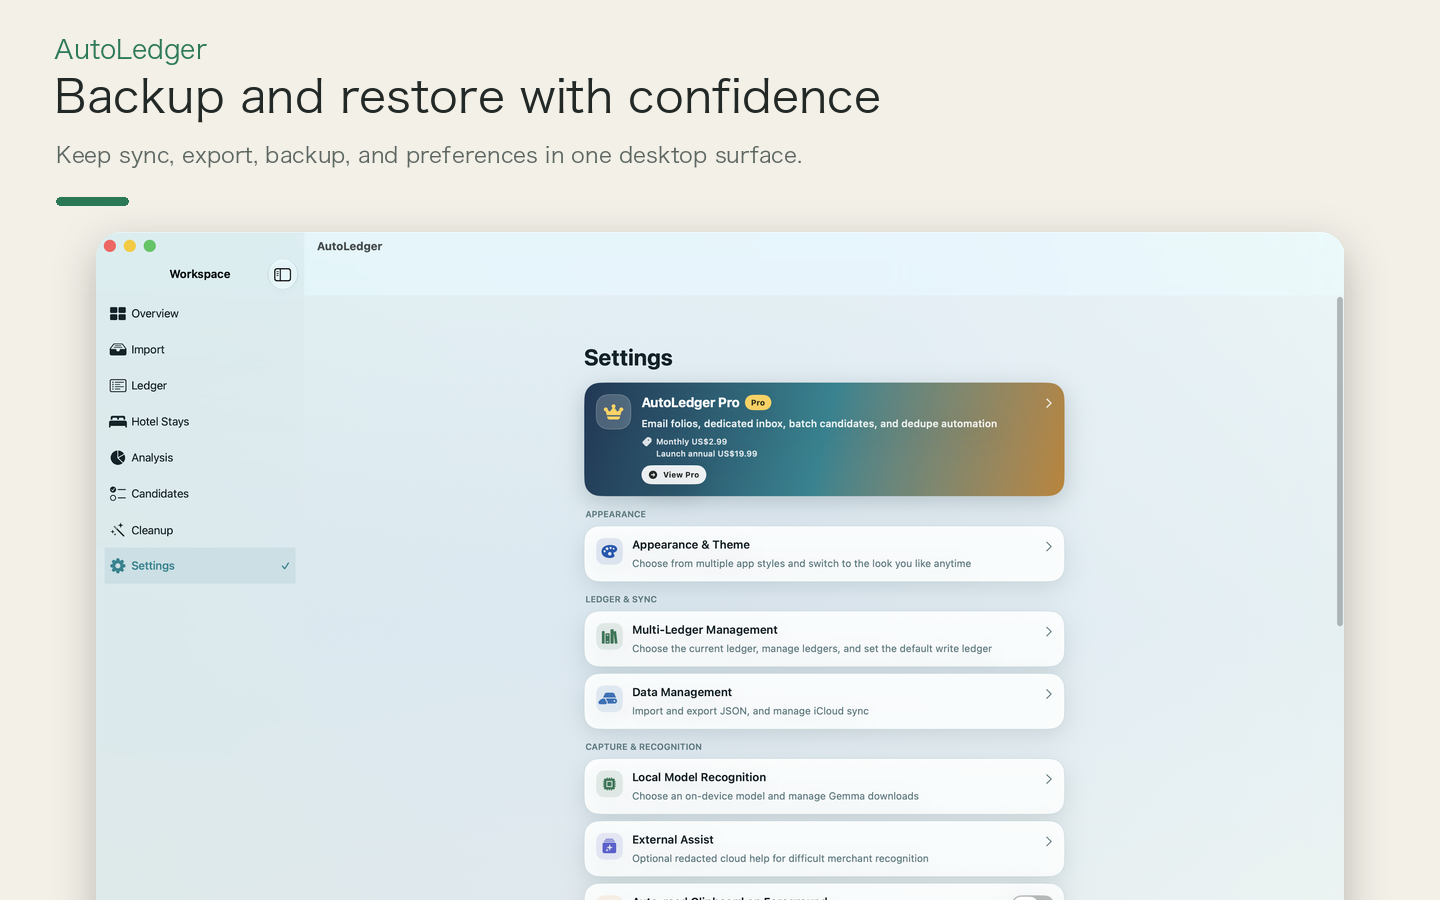Open the Appearance & Theme row title

(691, 545)
